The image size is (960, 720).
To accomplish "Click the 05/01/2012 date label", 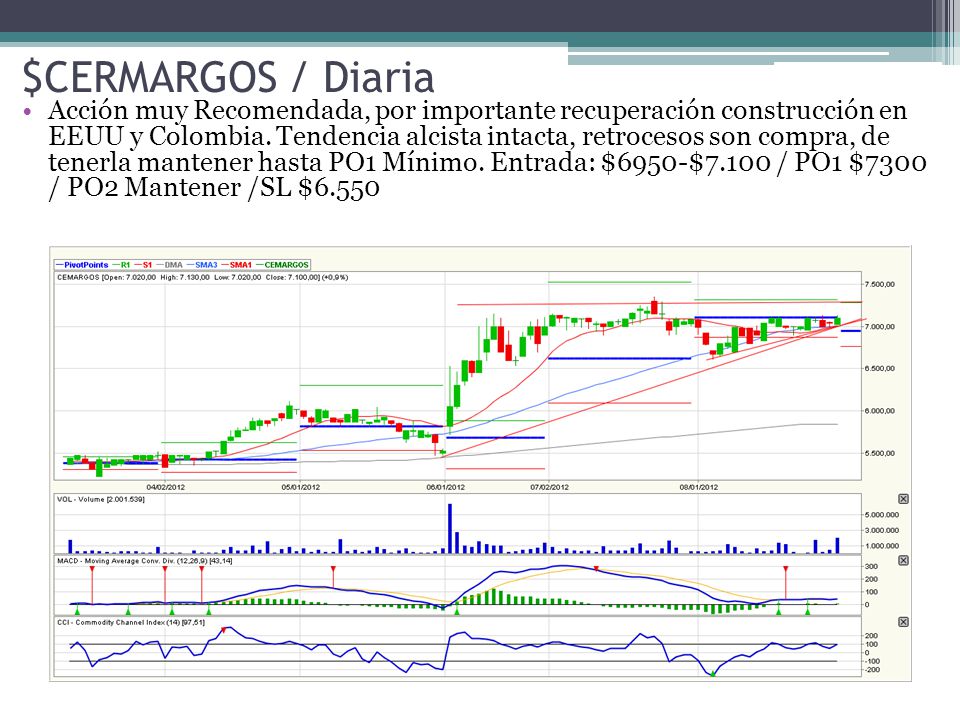I will coord(300,487).
